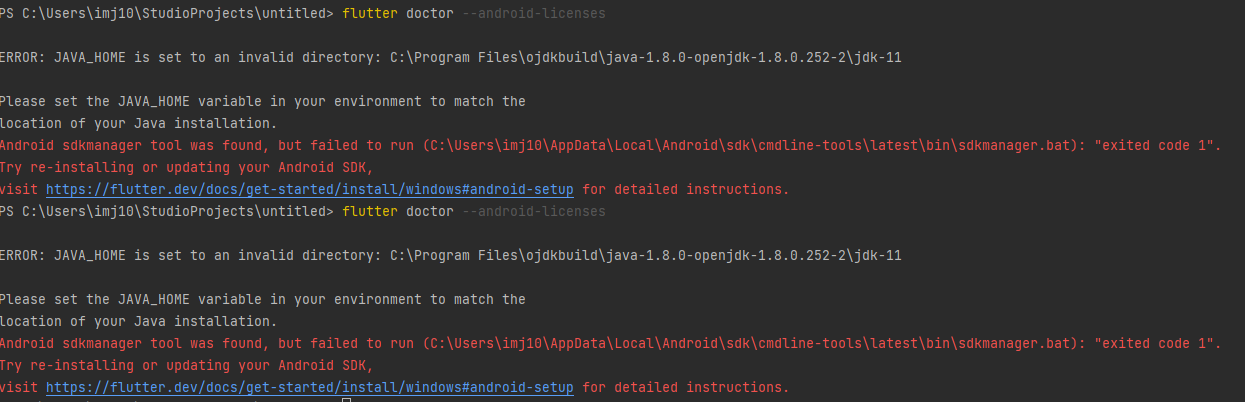
Task: Click the second 'Please set the JAVA_HOME variable' line
Action: [262, 299]
